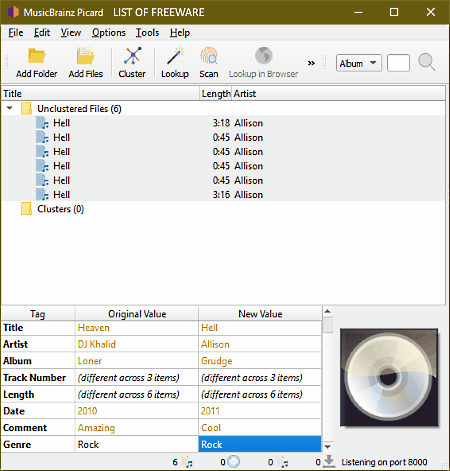Image resolution: width=450 pixels, height=471 pixels.
Task: Click the CD cover art thumbnail
Action: (389, 377)
